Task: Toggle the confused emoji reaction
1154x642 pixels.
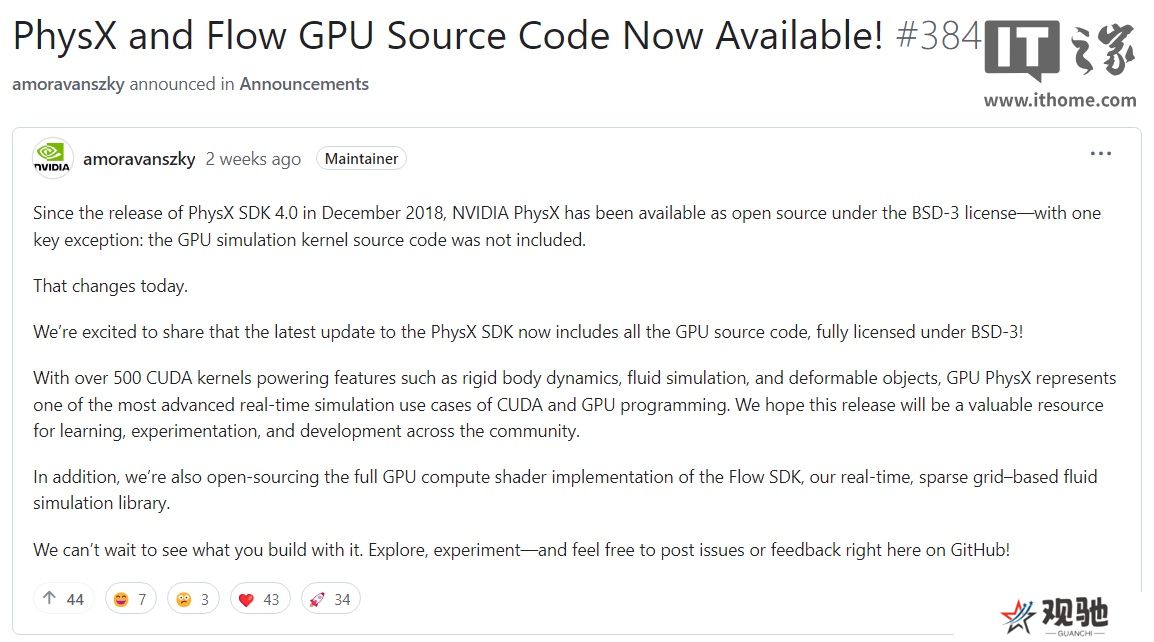Action: coord(193,599)
